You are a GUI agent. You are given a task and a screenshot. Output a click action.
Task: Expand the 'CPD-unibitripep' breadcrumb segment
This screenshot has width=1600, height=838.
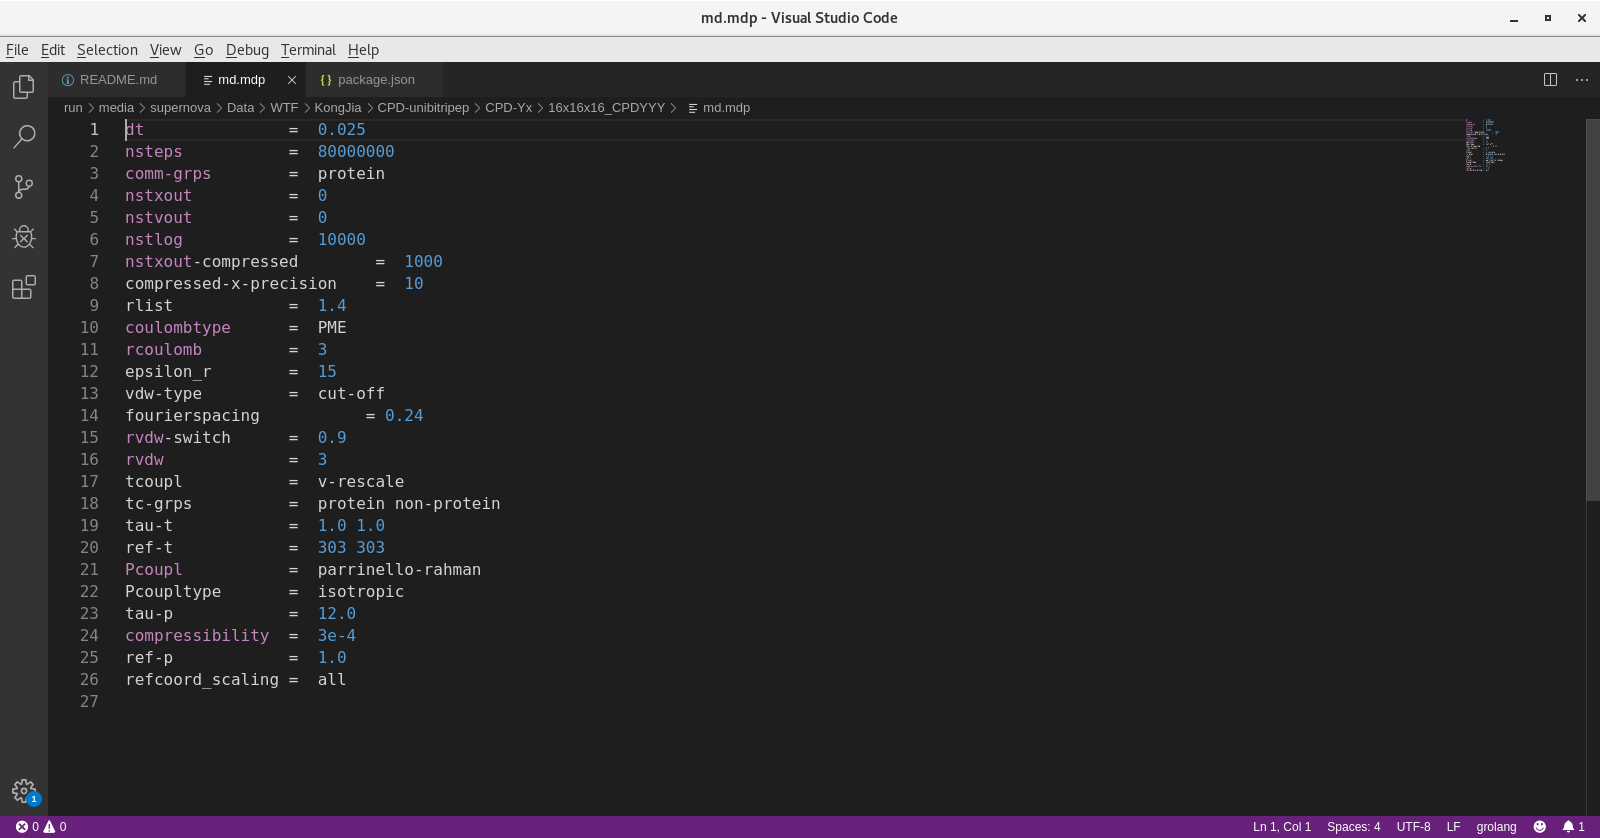[x=423, y=108]
